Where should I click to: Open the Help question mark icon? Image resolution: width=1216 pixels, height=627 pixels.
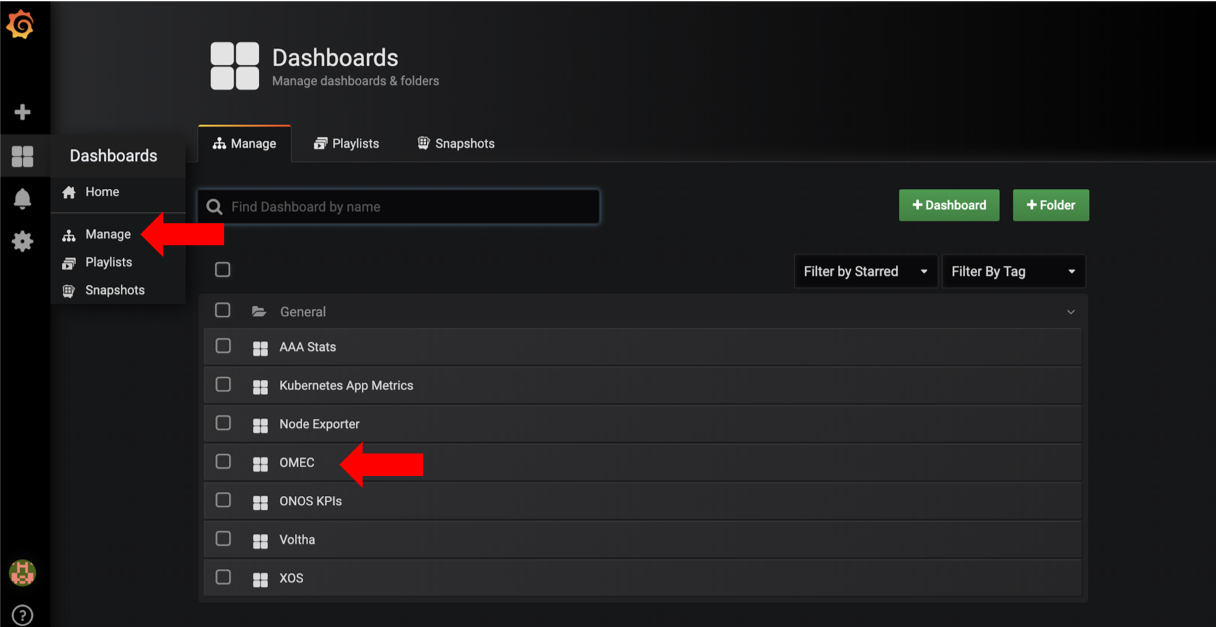pyautogui.click(x=22, y=615)
